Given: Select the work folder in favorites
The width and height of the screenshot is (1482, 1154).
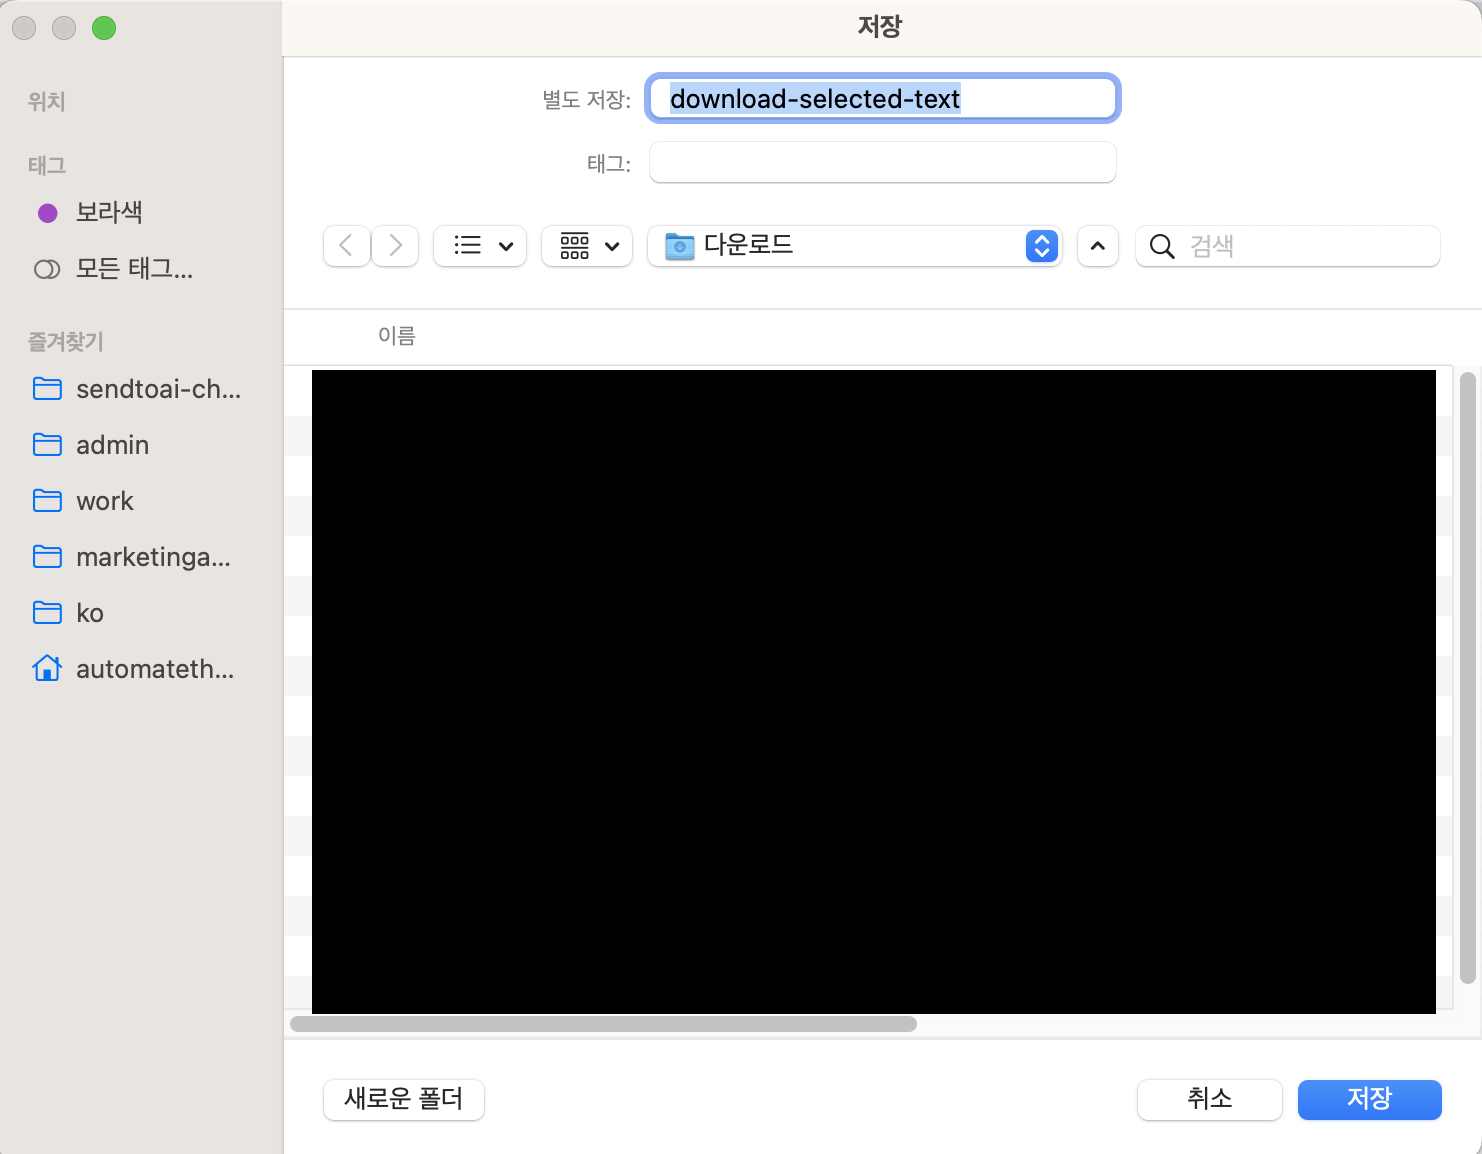Looking at the screenshot, I should (104, 501).
